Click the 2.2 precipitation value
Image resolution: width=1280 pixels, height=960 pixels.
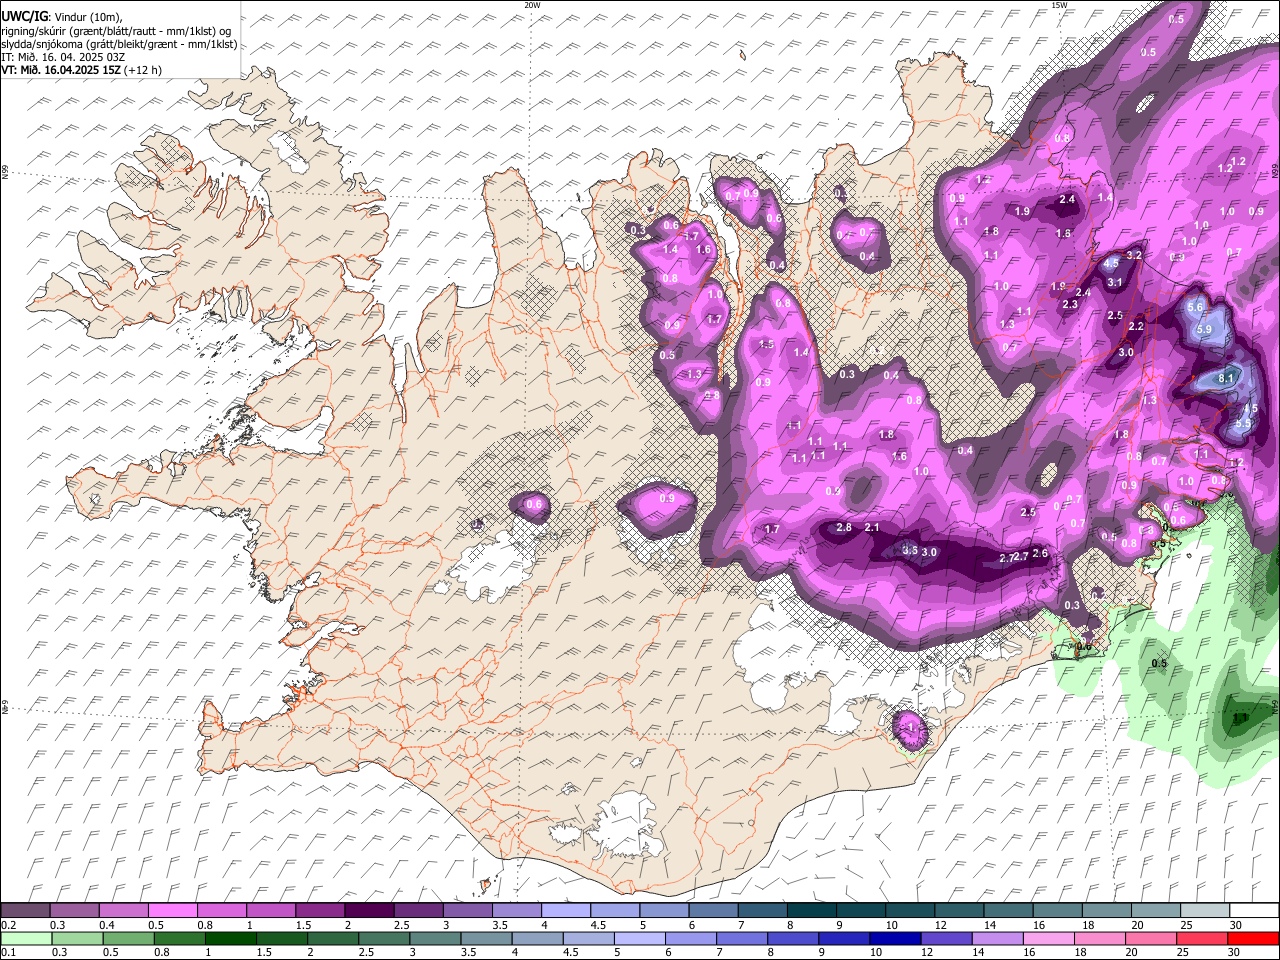coord(1136,326)
